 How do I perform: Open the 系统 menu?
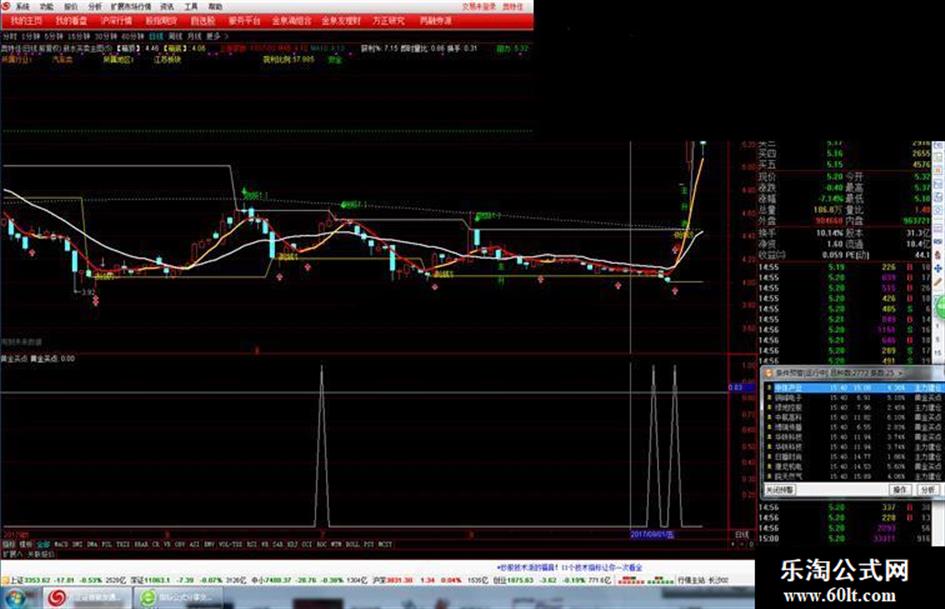pos(22,7)
